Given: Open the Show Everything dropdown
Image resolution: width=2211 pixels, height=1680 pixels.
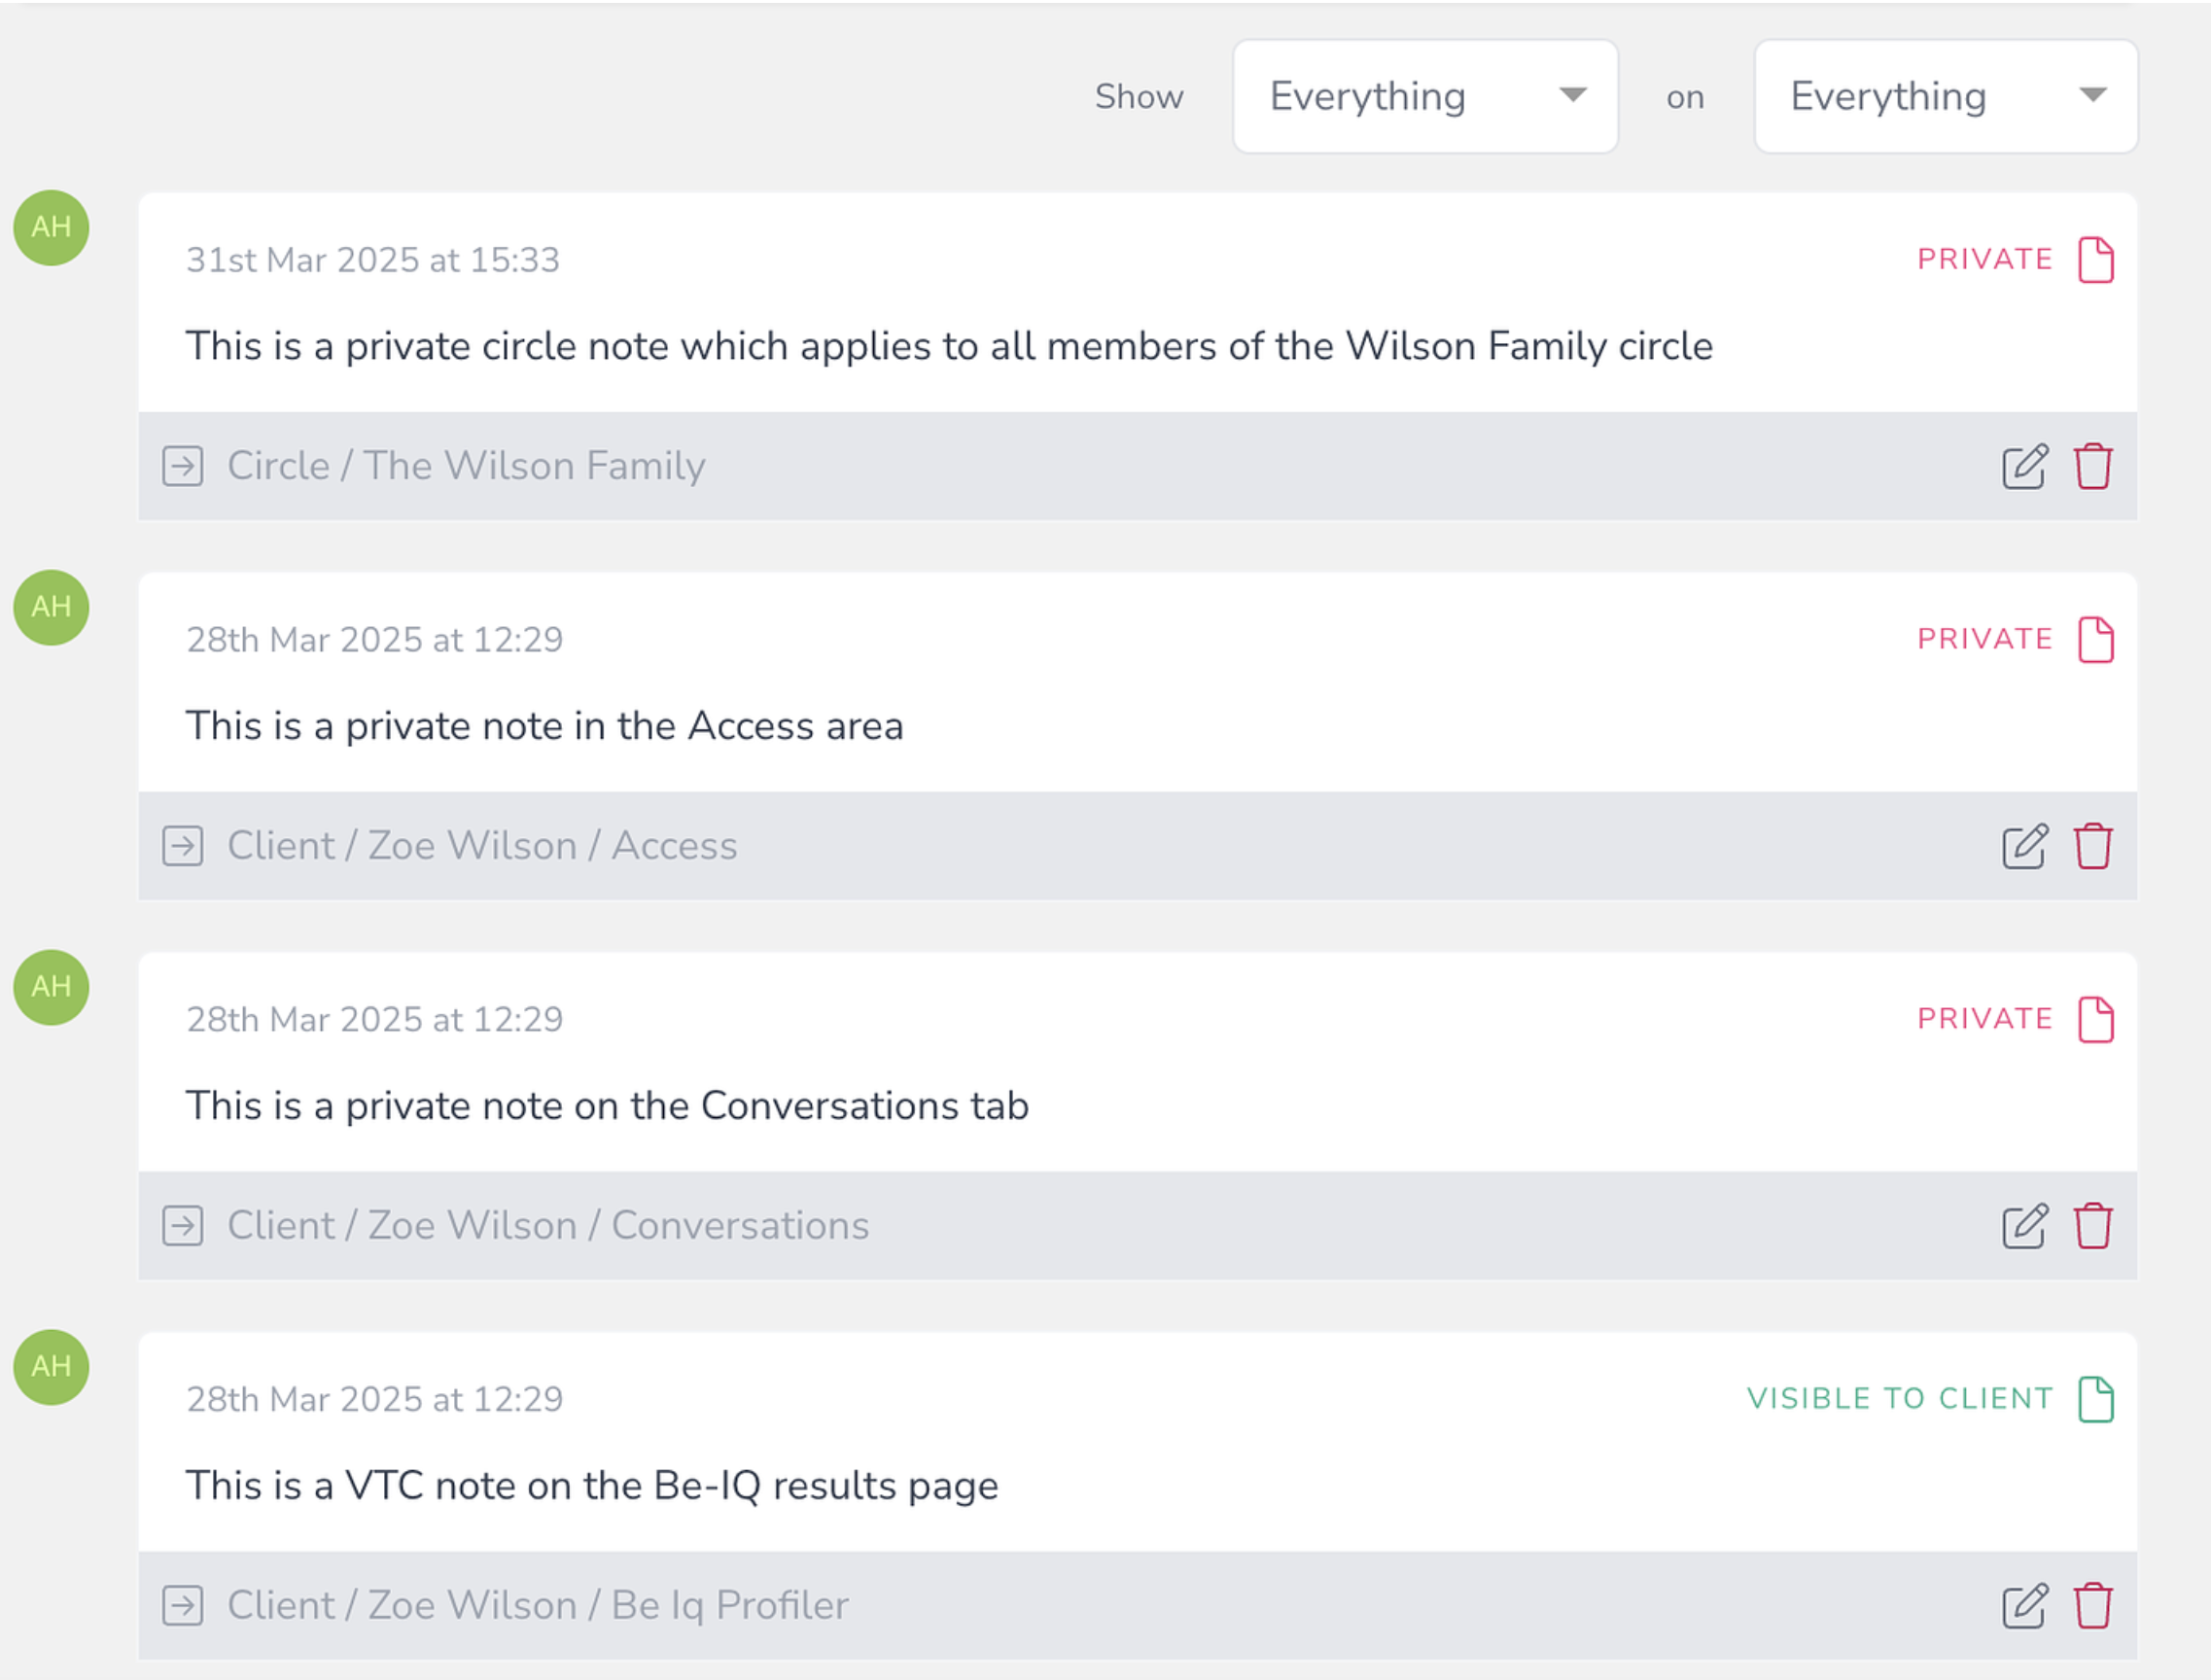Looking at the screenshot, I should point(1425,96).
